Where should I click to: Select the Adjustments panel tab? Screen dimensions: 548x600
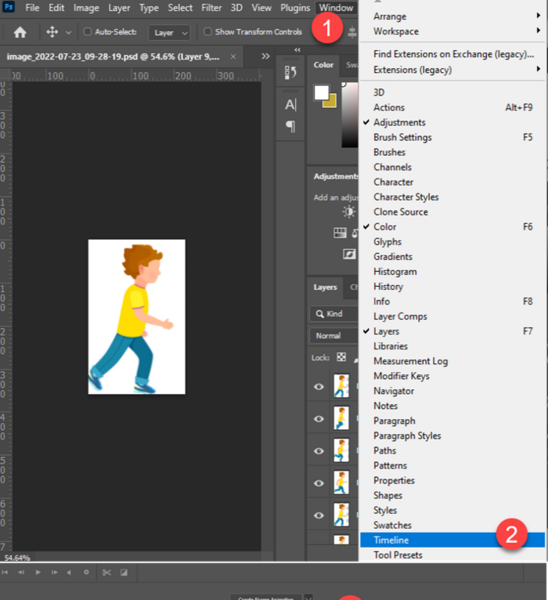coord(336,176)
